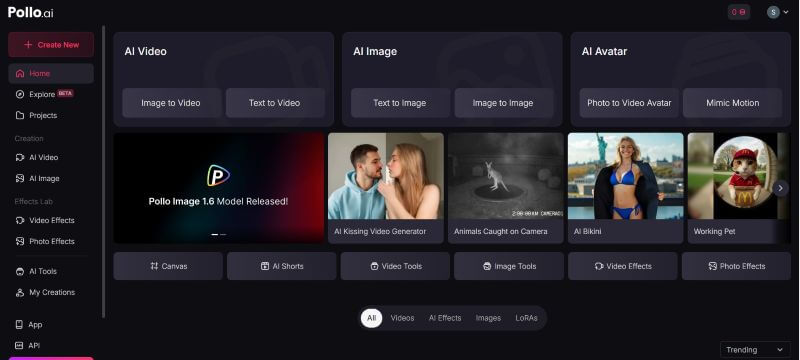800x360 pixels.
Task: Click the Video Effects sidebar icon
Action: pos(20,220)
